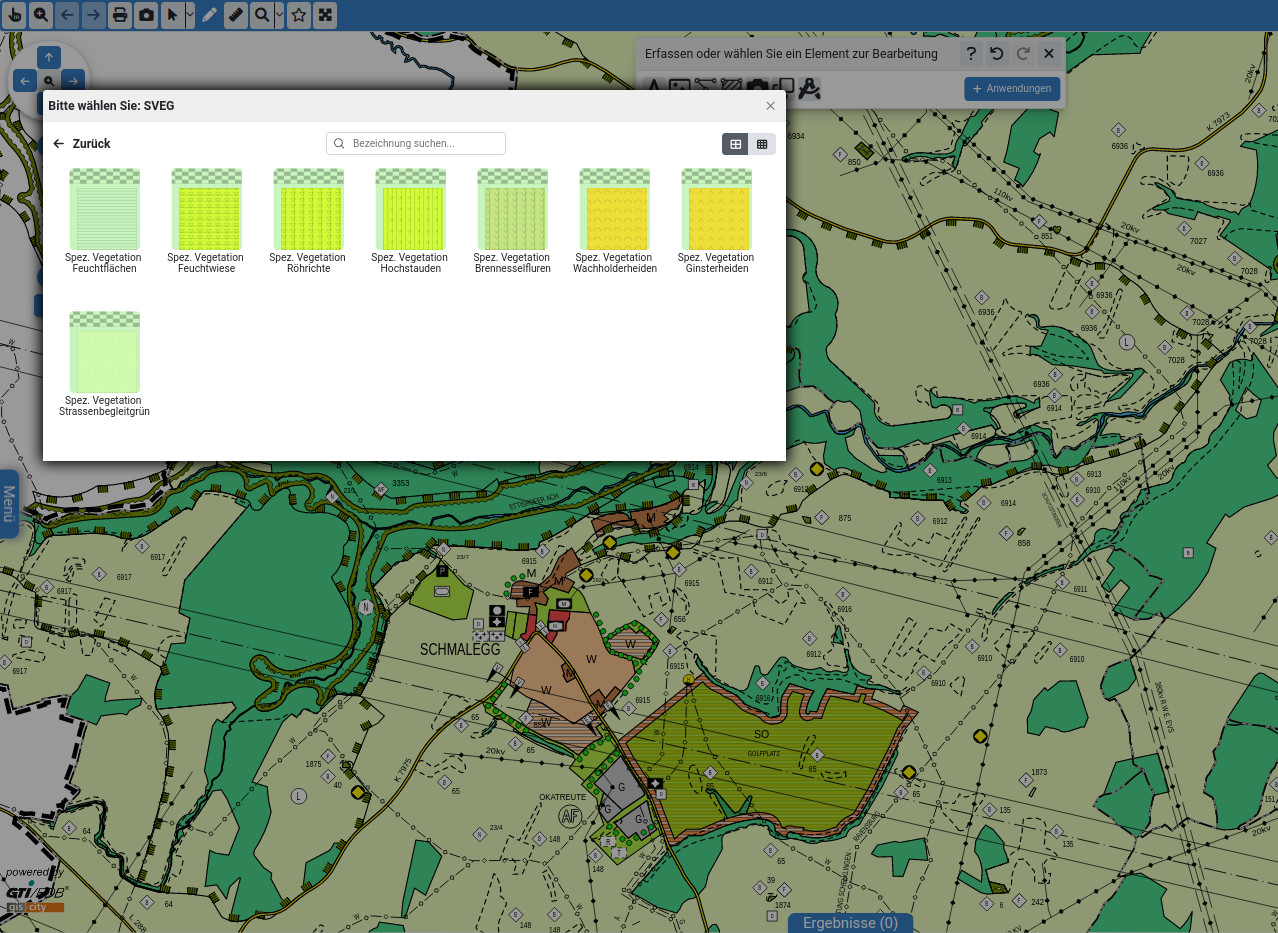Screen dimensions: 1278x933
Task: Select the ruler measure tool
Action: tap(235, 15)
